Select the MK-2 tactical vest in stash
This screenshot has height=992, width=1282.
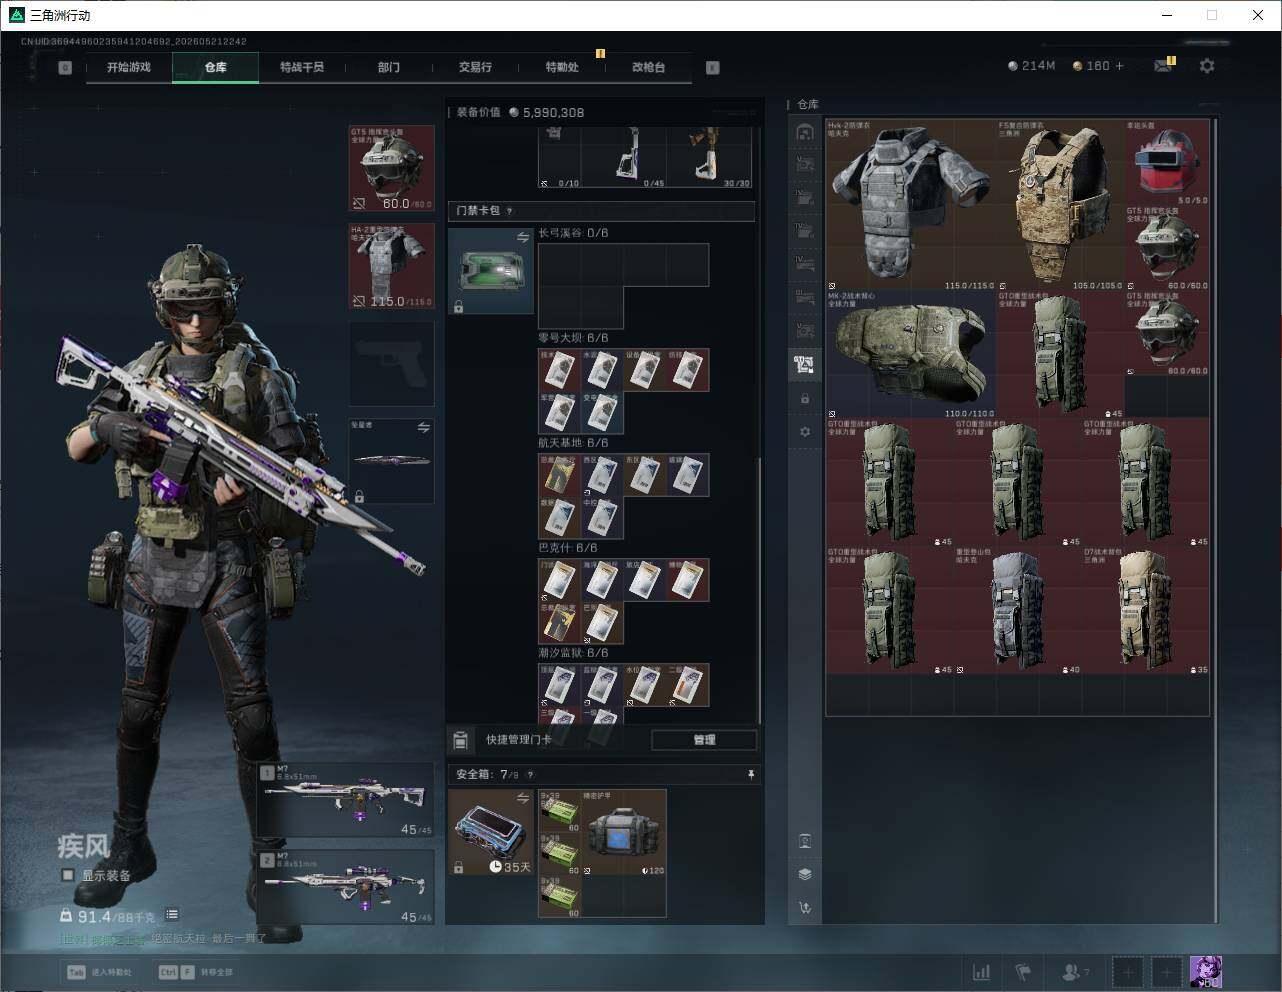(x=911, y=354)
